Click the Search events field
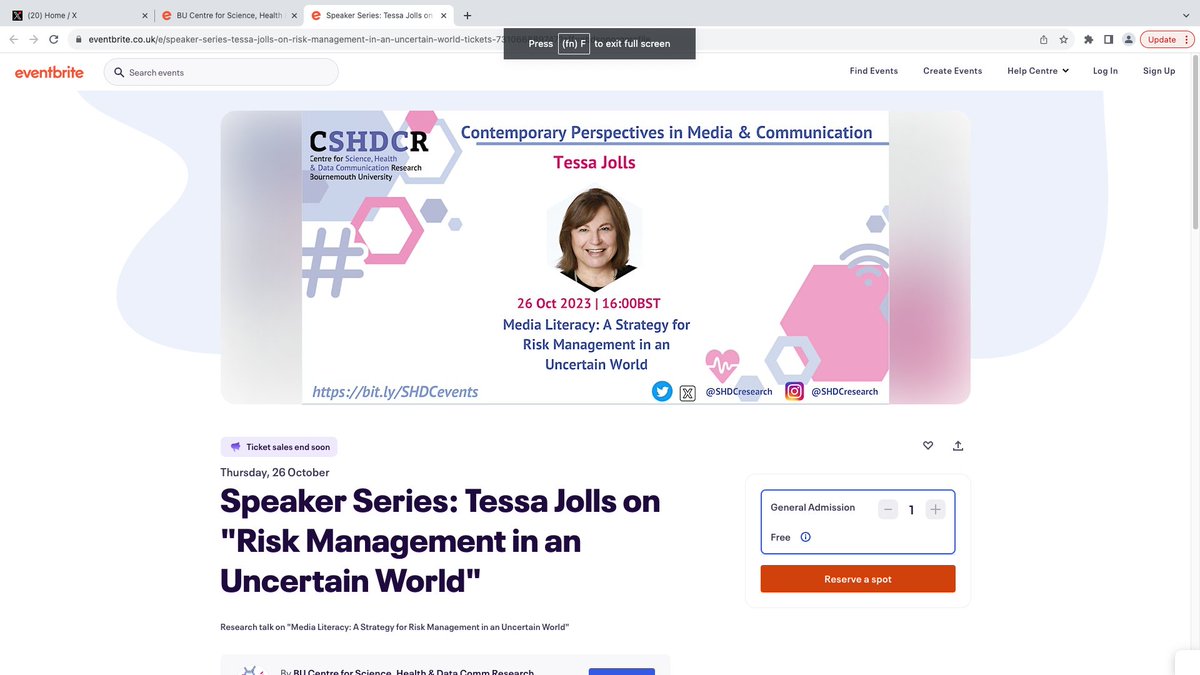The height and width of the screenshot is (675, 1200). click(221, 72)
